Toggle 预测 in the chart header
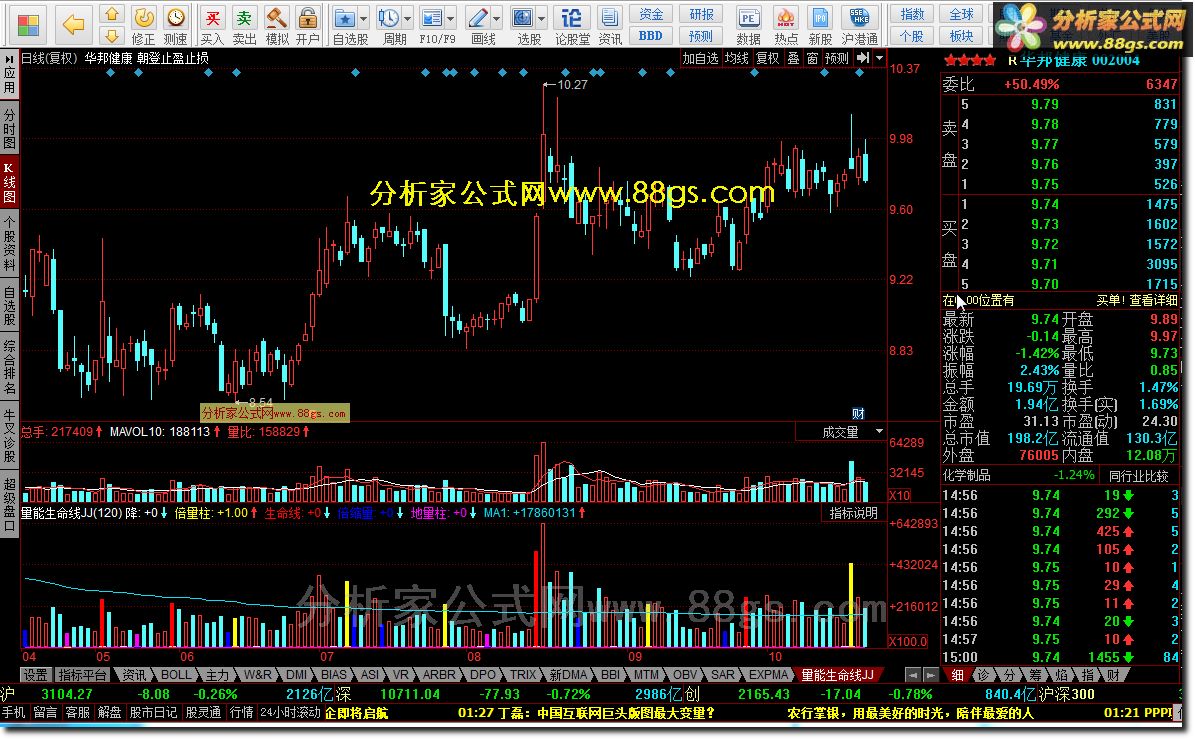 (x=837, y=58)
